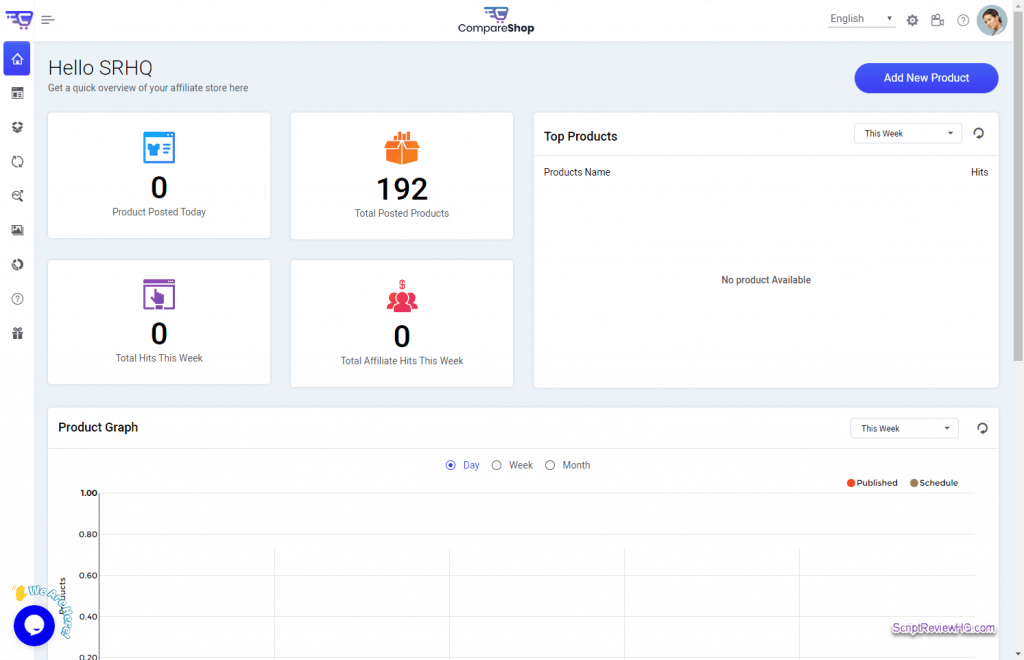Open the live chat bubble

click(33, 626)
